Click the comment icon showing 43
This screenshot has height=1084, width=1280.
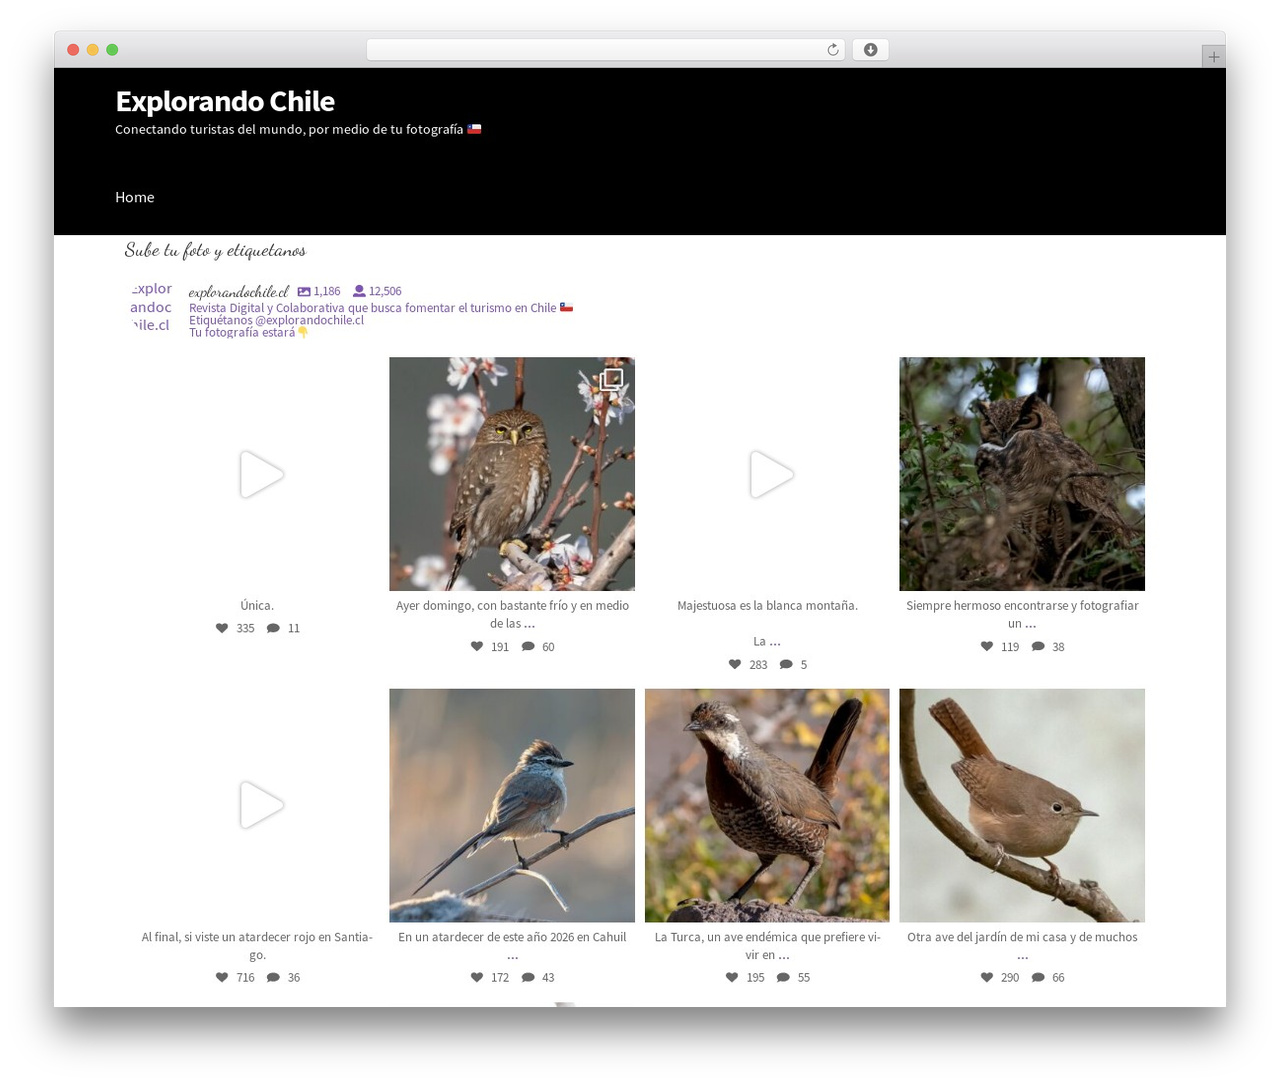[528, 978]
